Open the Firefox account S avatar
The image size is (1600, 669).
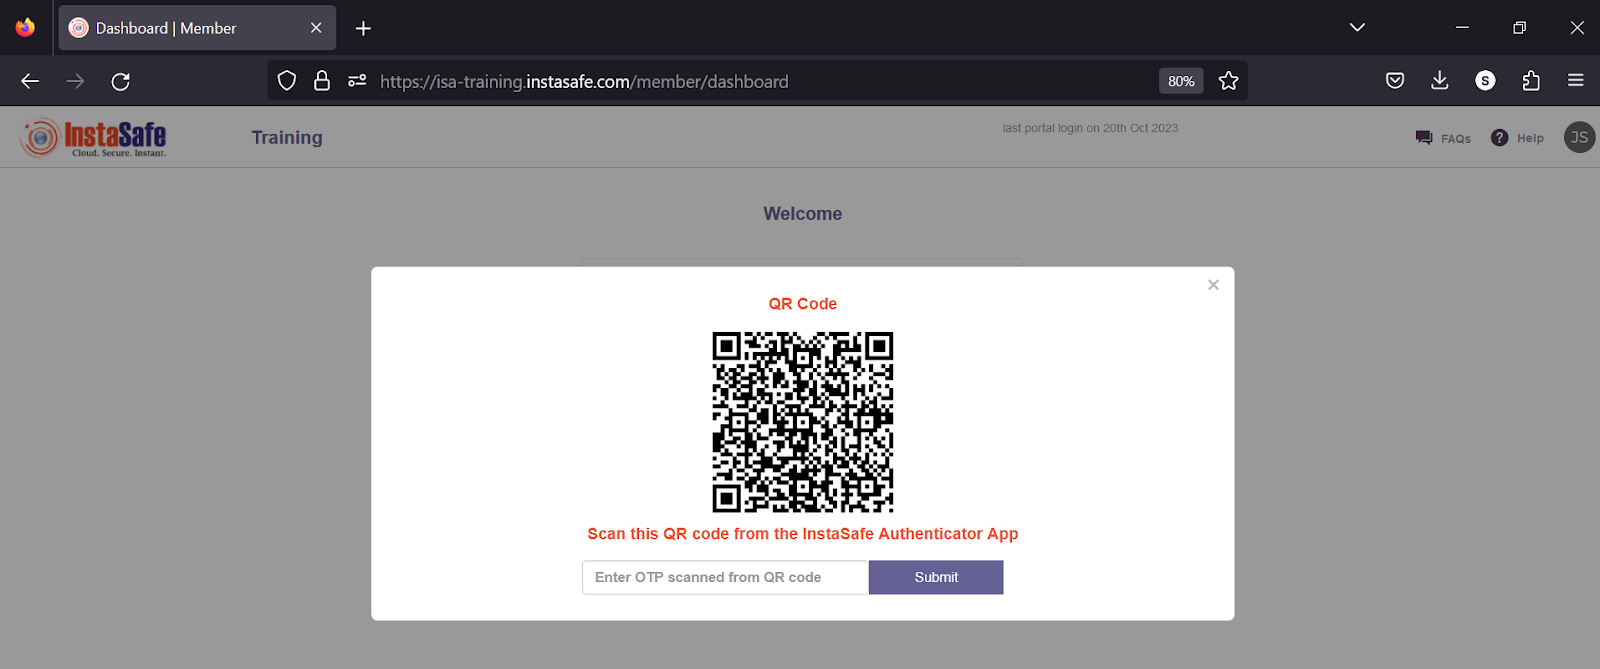click(1485, 81)
